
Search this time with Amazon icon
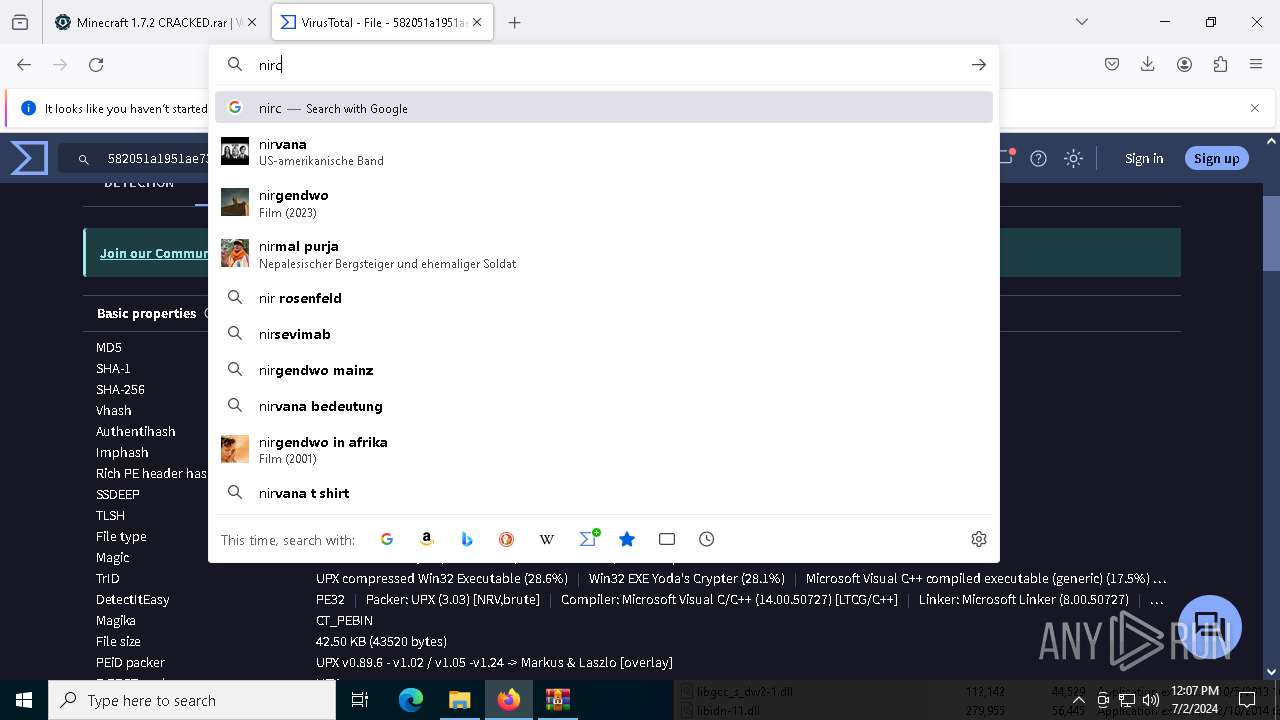click(427, 539)
